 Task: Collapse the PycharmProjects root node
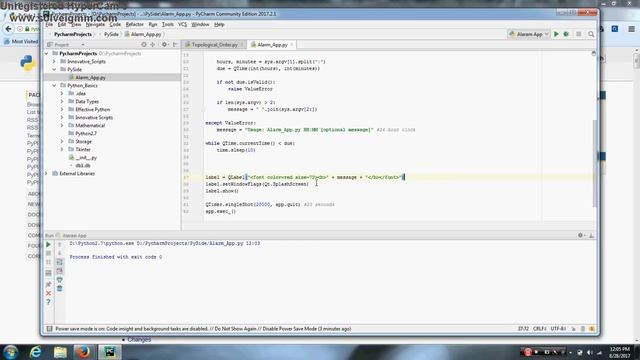coord(47,53)
